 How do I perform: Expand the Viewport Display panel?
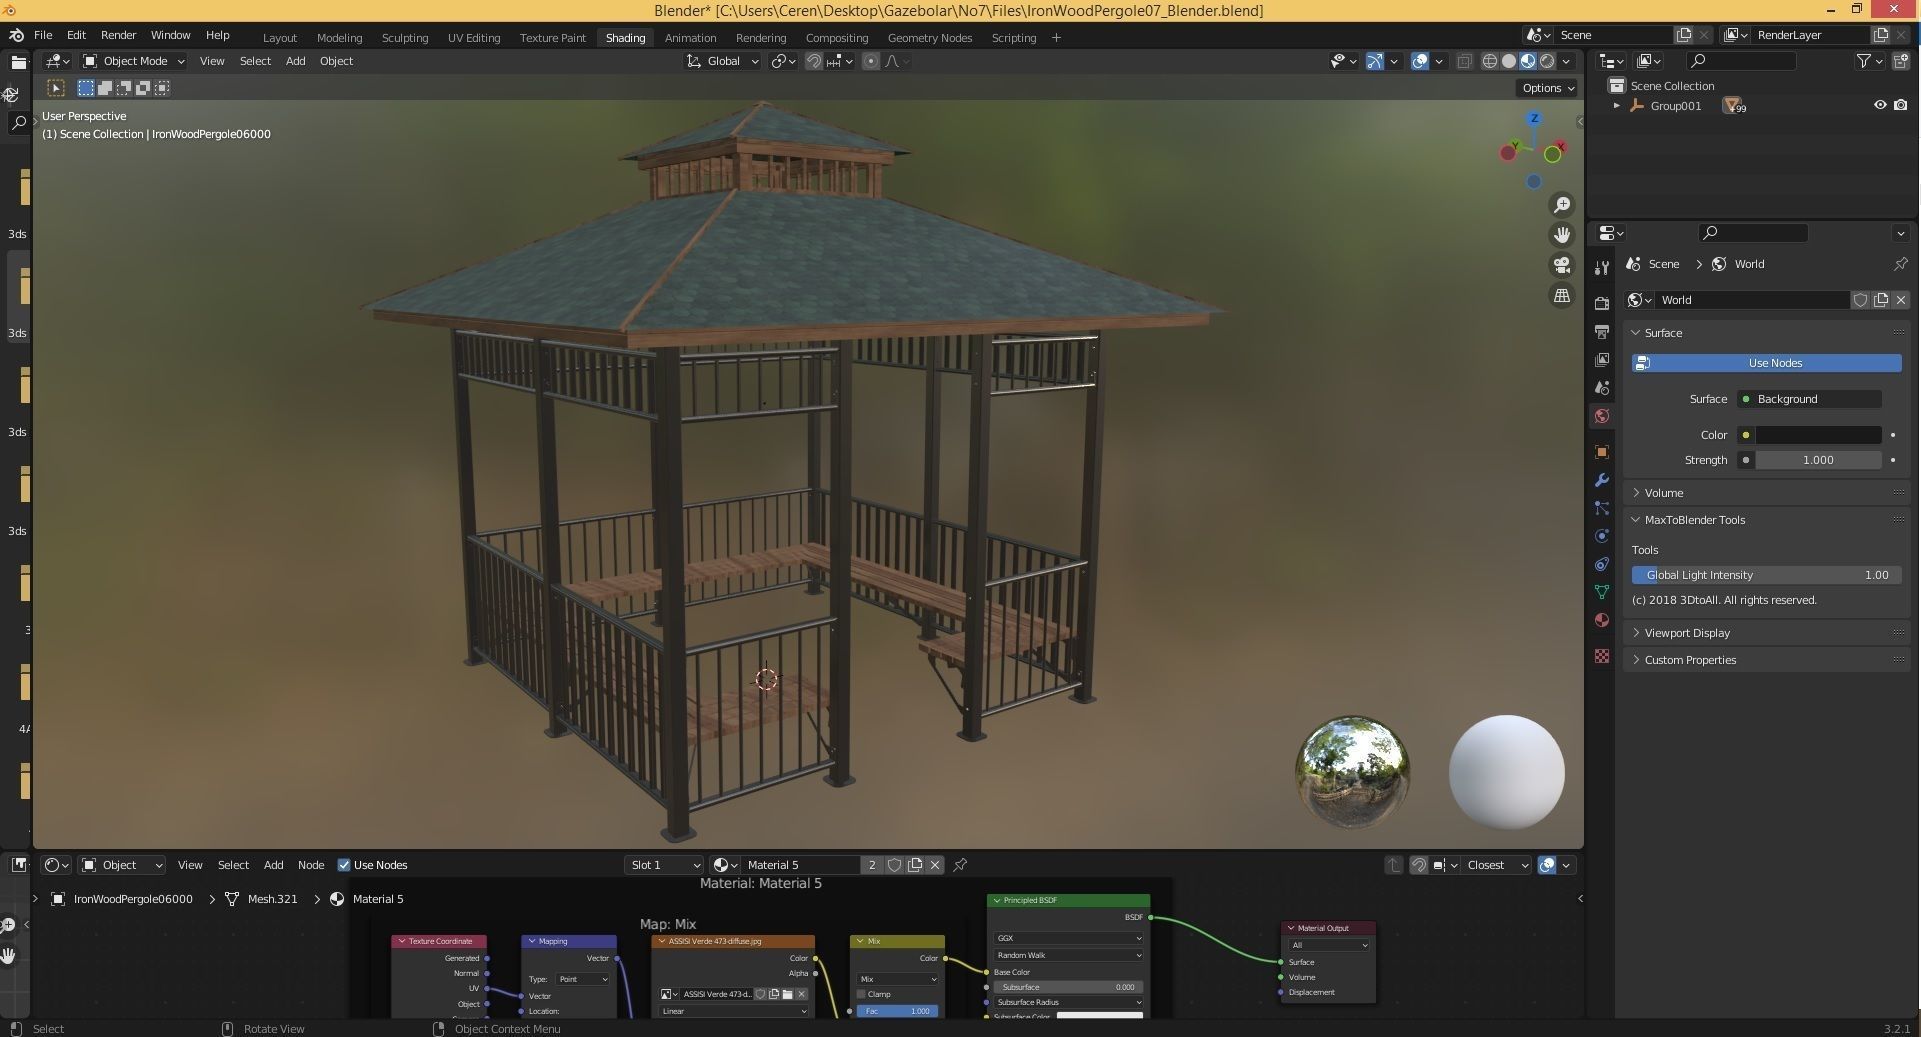coord(1687,633)
